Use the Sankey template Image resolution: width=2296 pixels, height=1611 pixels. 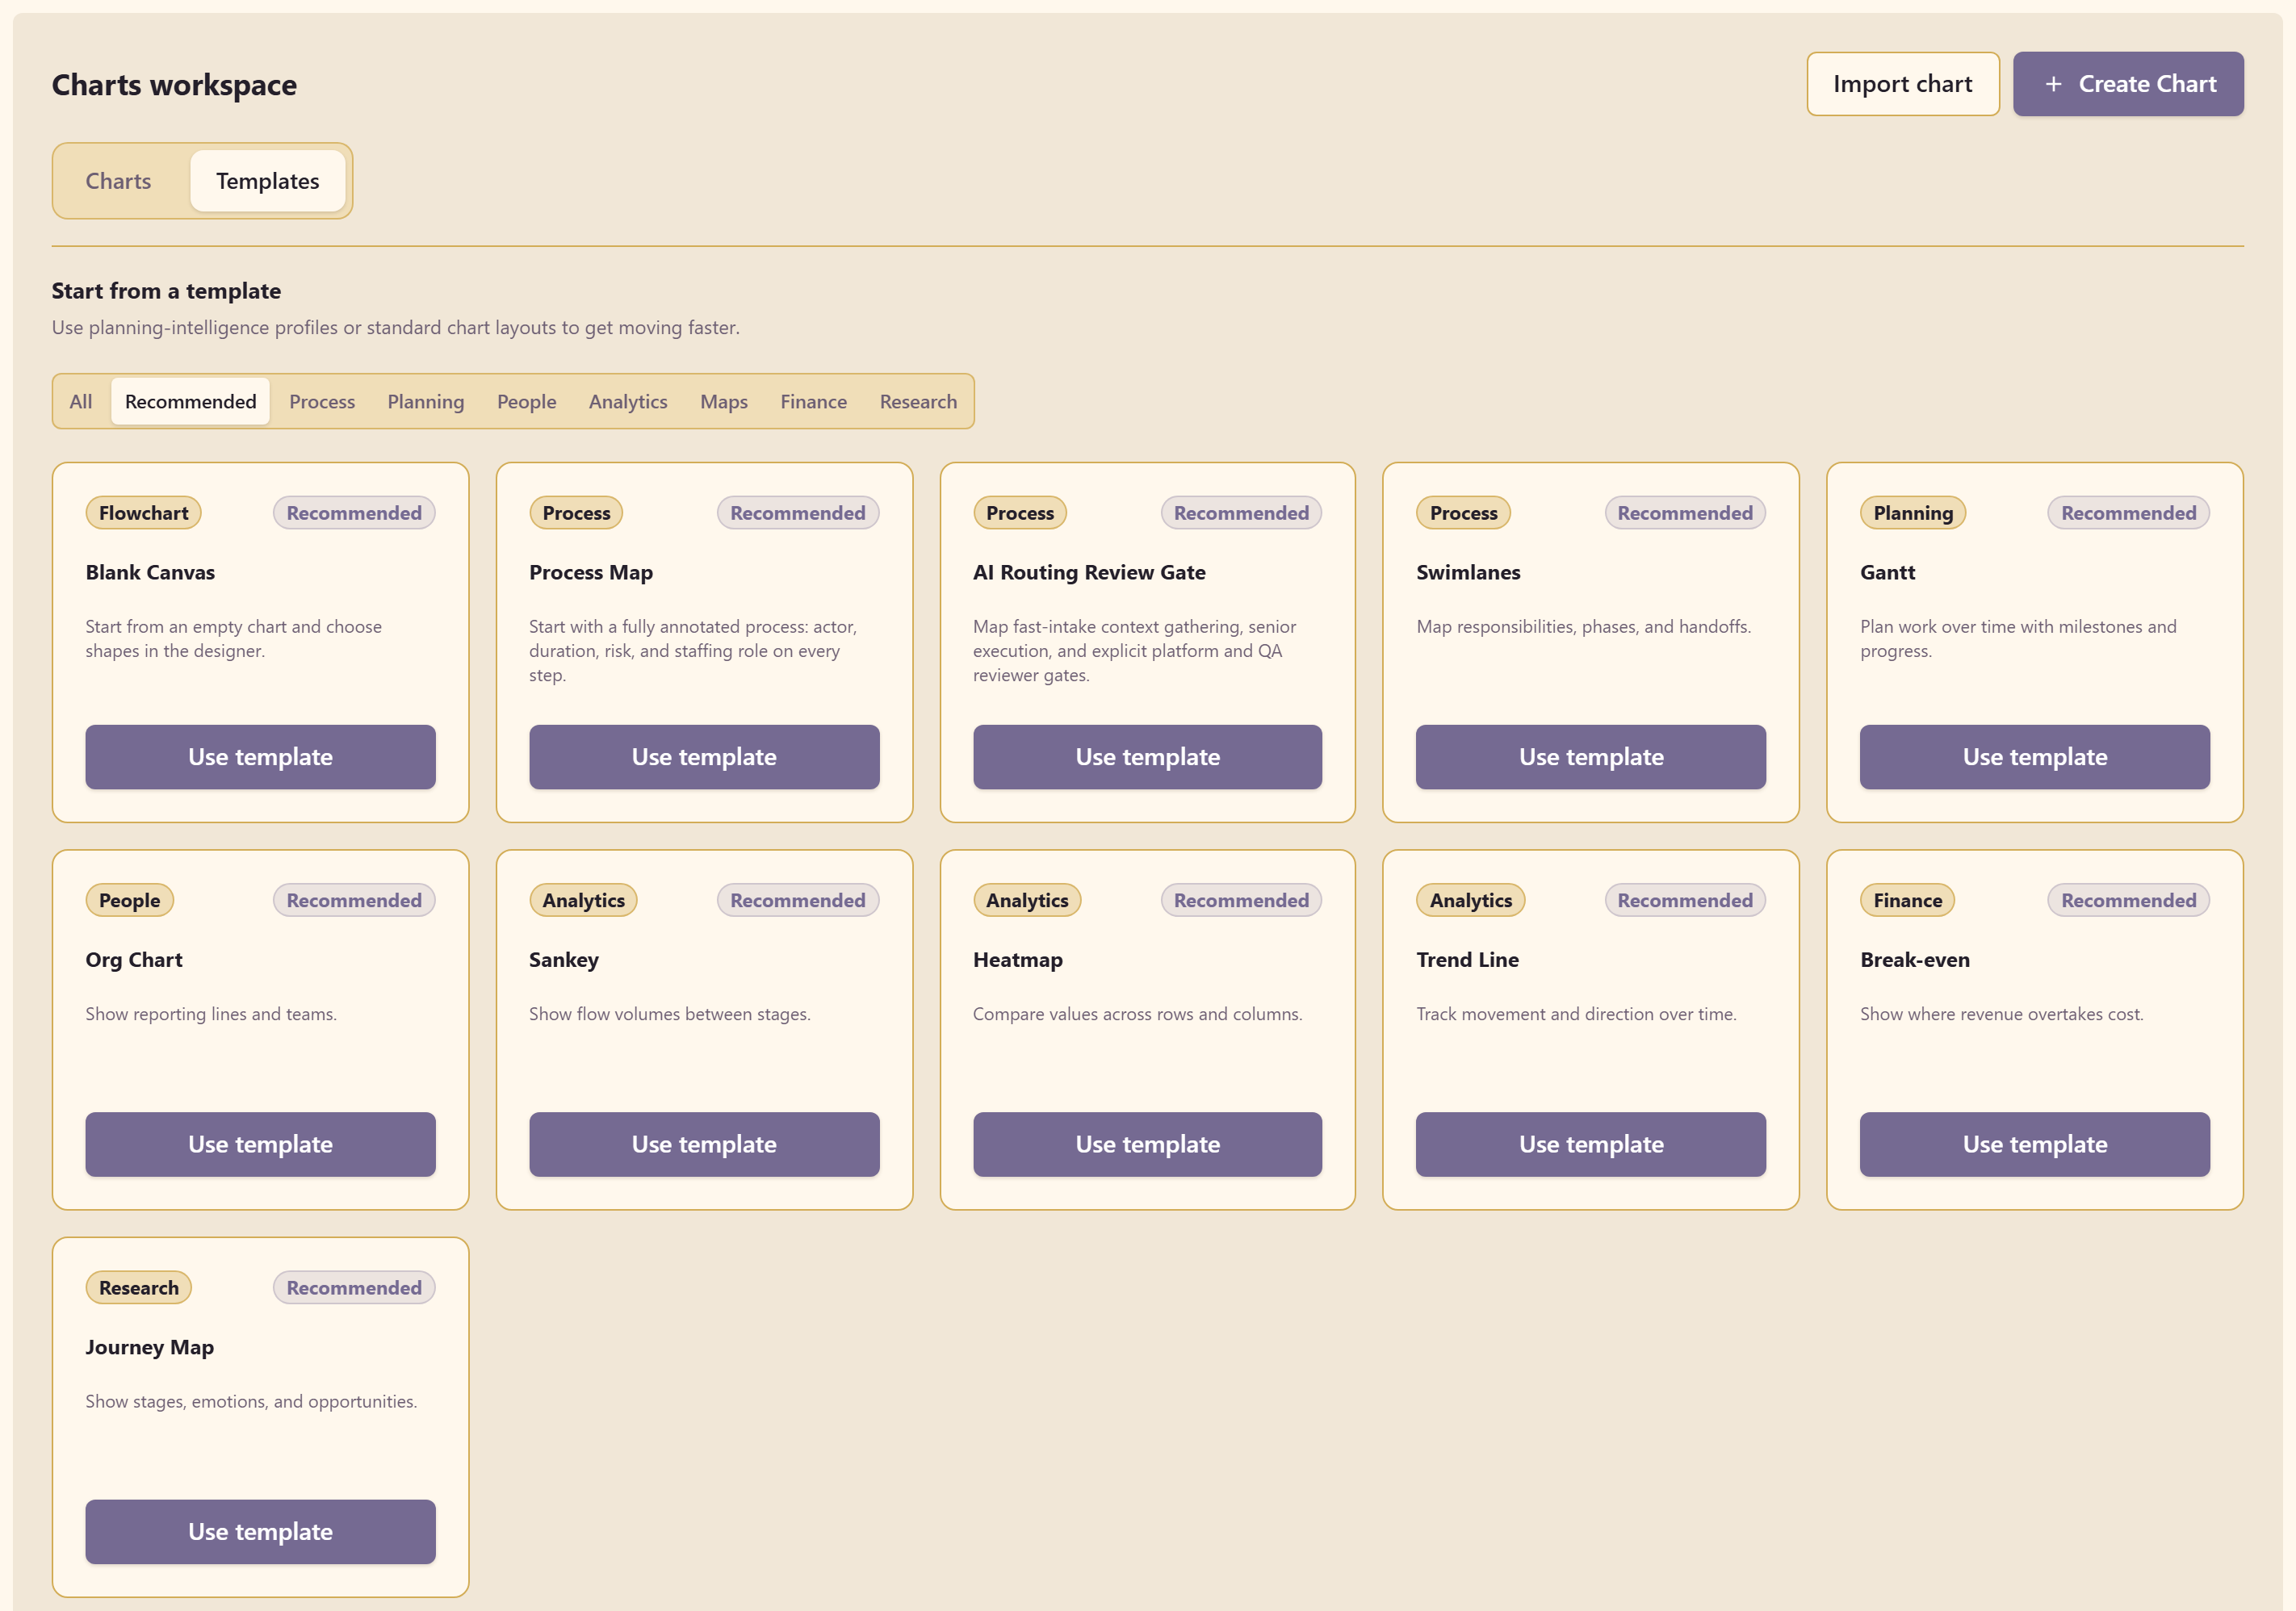[704, 1144]
